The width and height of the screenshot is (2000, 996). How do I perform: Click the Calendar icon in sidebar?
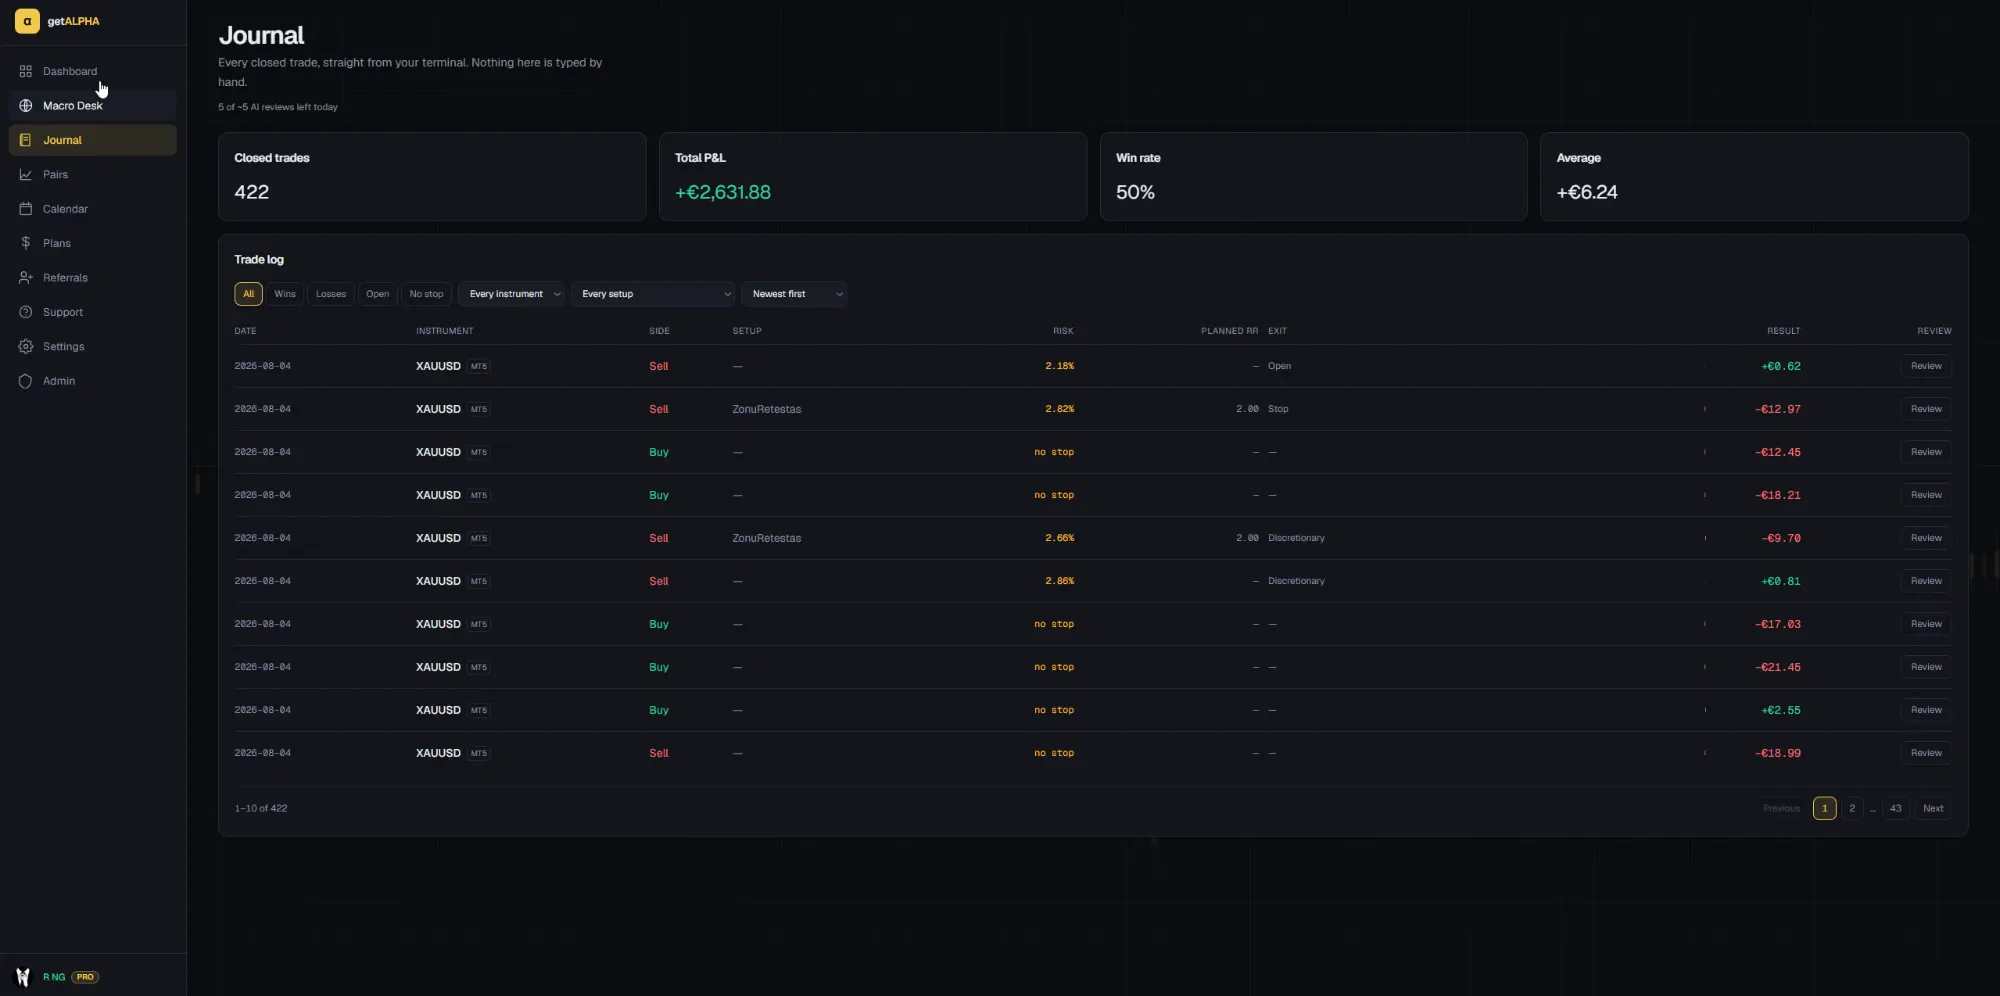[26, 209]
